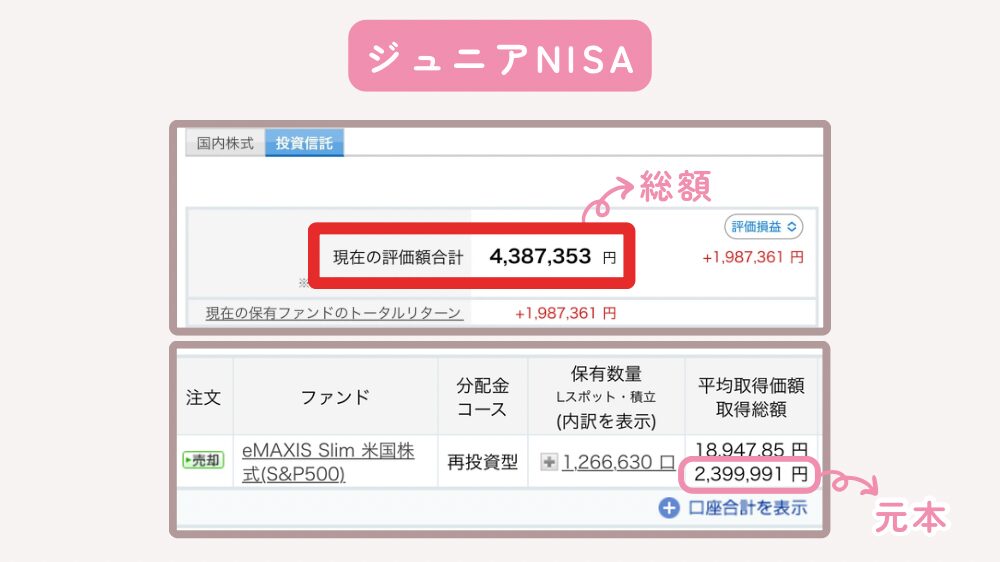This screenshot has height=562, width=1000.
Task: Click the 分配金コース column header
Action: [483, 396]
